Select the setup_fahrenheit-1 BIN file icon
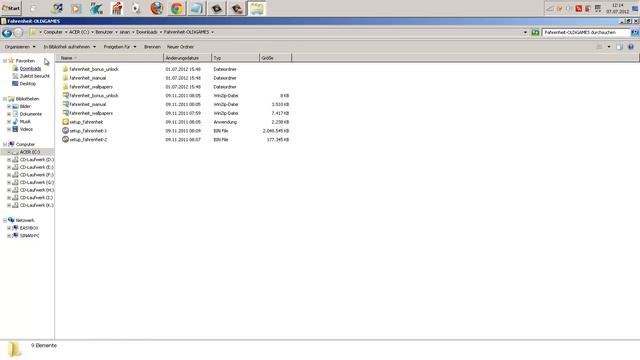The image size is (640, 360). coord(65,131)
